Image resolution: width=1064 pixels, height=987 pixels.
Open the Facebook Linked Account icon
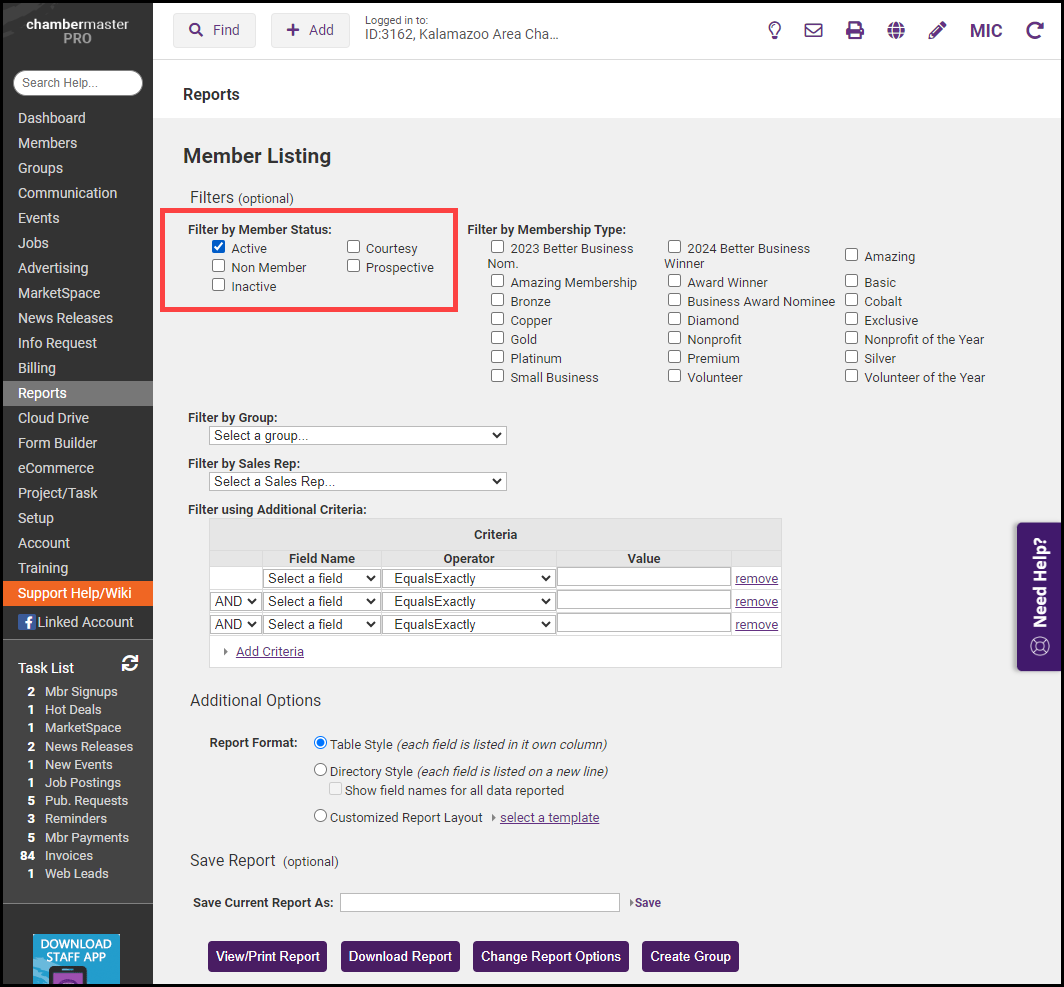coord(26,622)
